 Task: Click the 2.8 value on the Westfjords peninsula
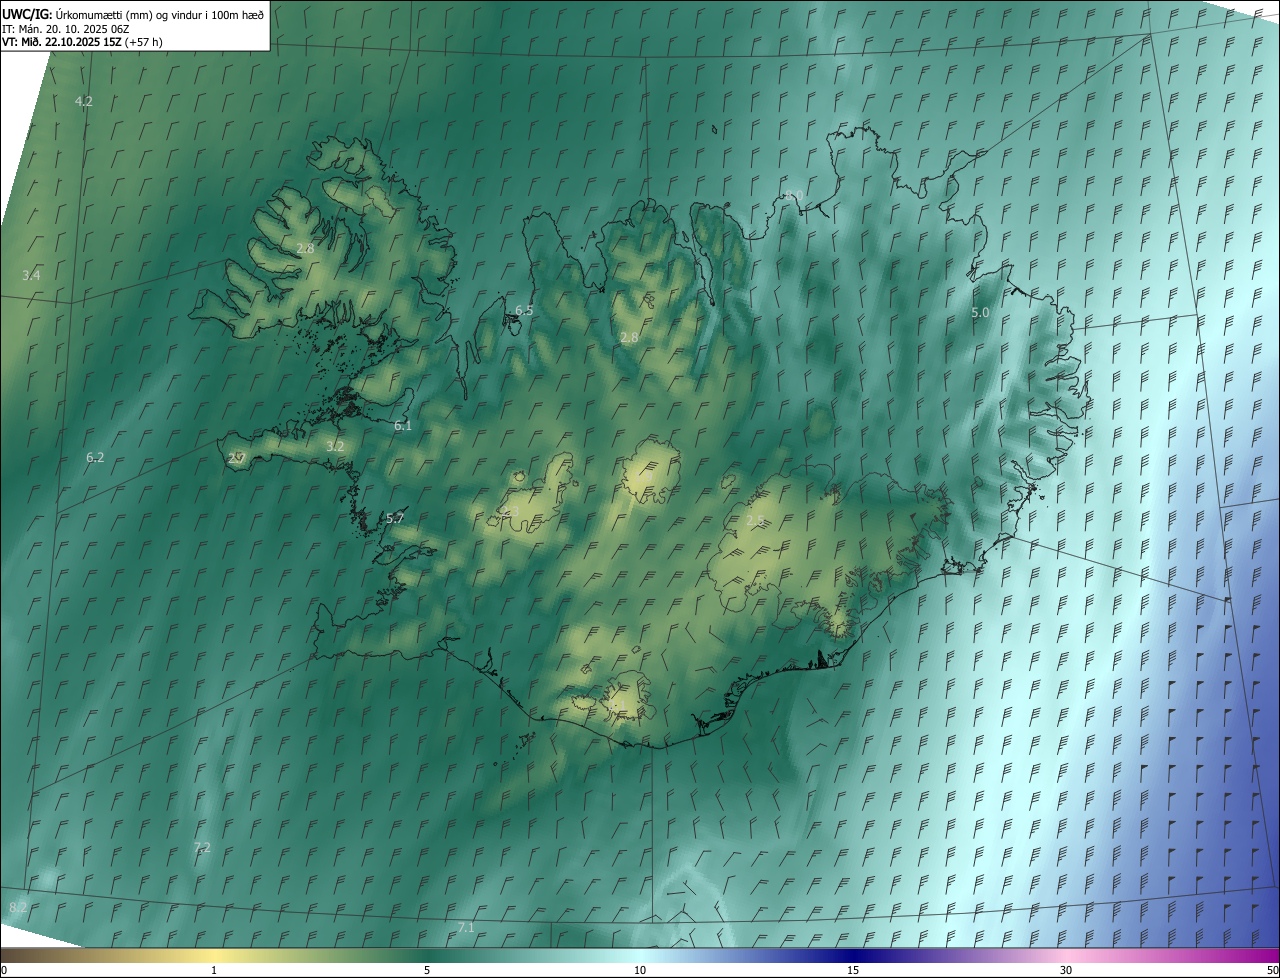pos(306,248)
